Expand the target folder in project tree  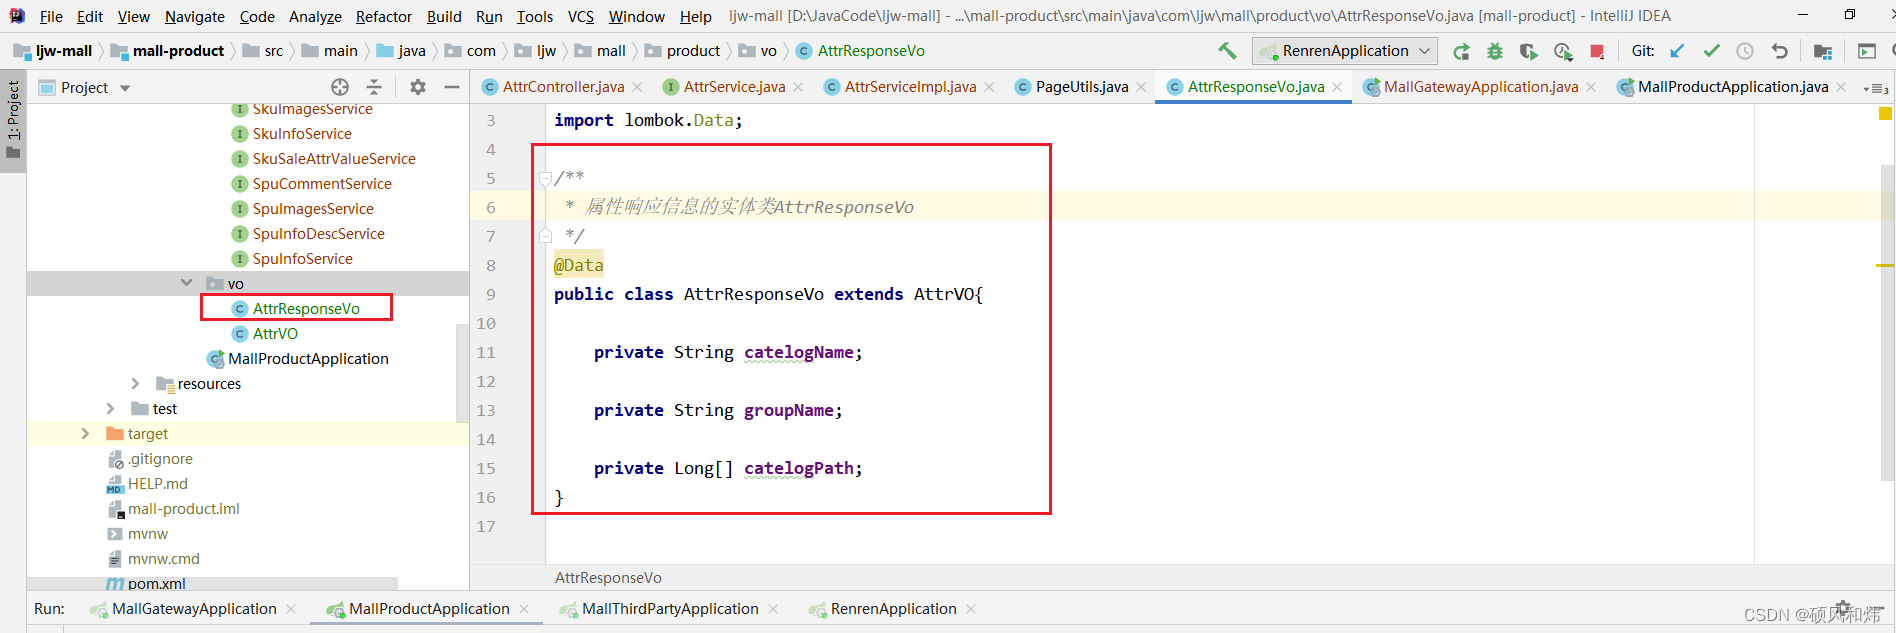85,433
